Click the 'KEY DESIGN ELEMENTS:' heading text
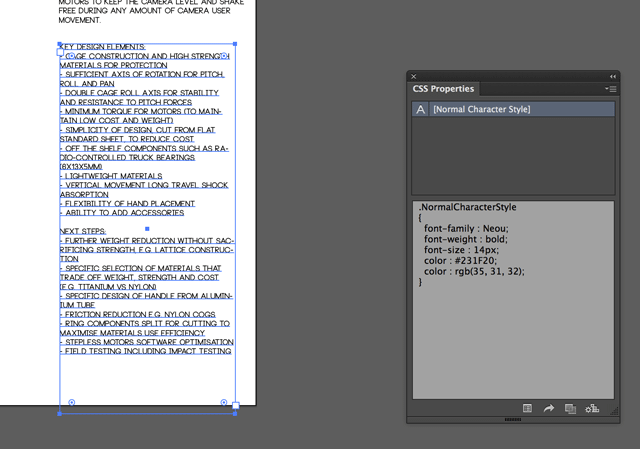This screenshot has height=449, width=640. pos(102,47)
